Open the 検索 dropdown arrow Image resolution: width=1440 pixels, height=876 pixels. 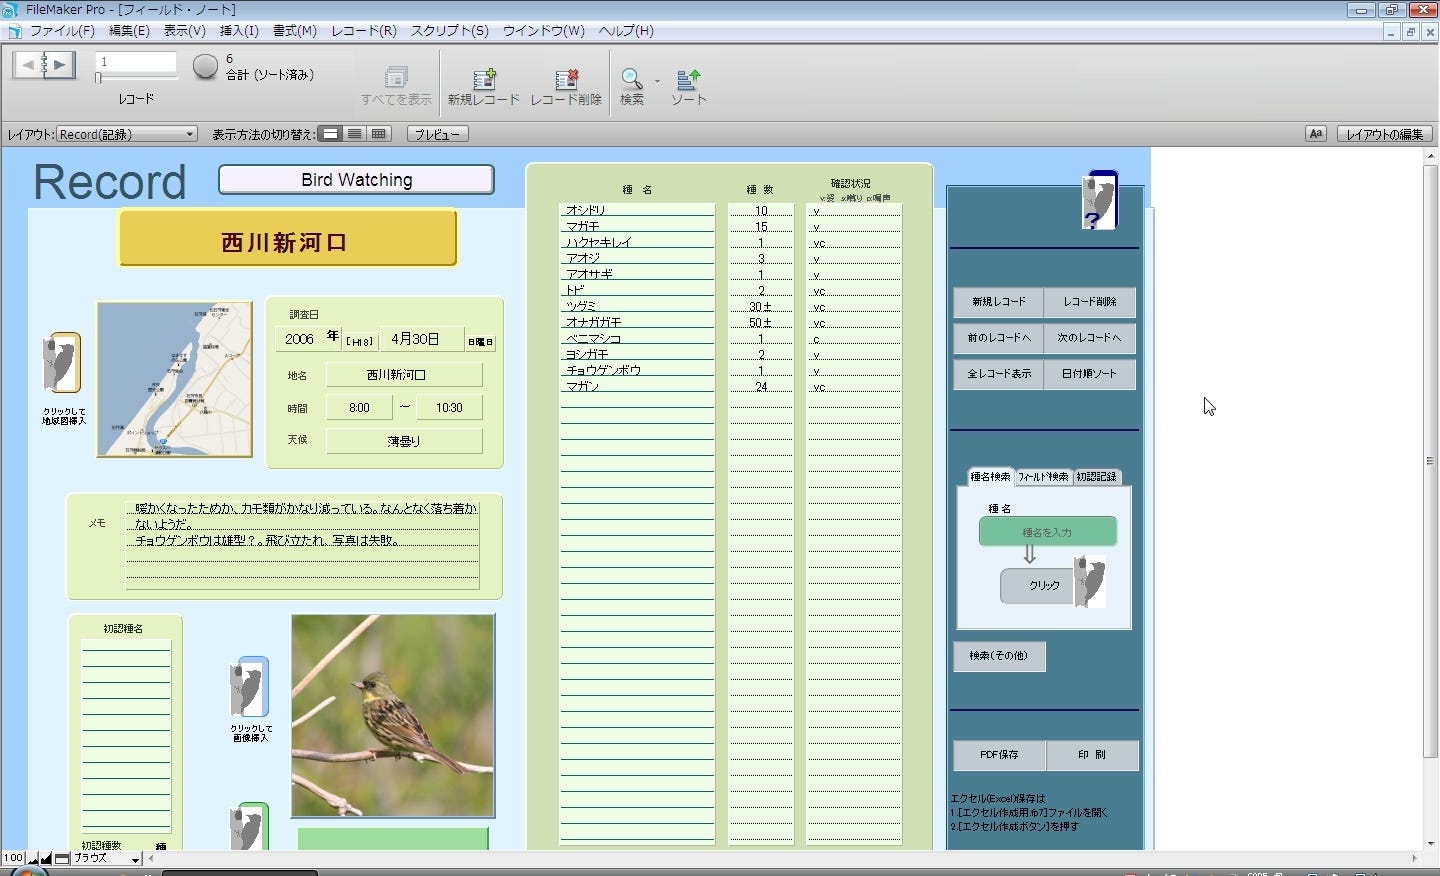pyautogui.click(x=657, y=80)
